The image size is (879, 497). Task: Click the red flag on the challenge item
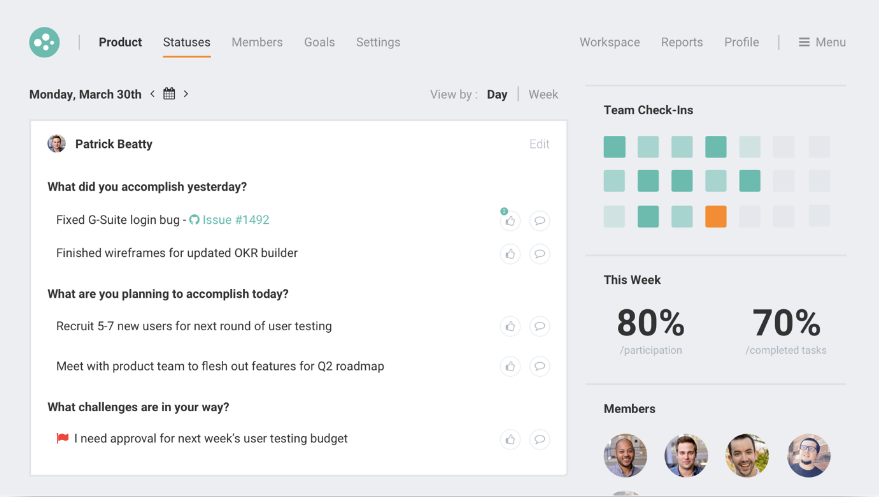63,439
